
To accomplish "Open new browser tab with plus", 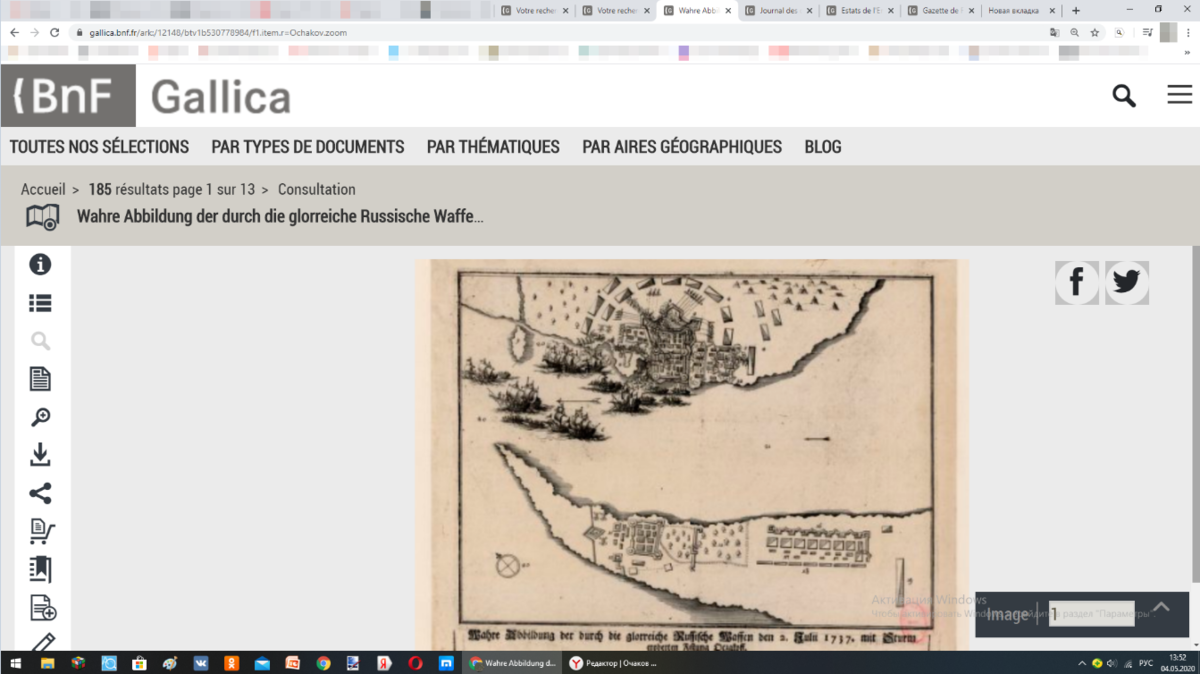I will (1076, 10).
